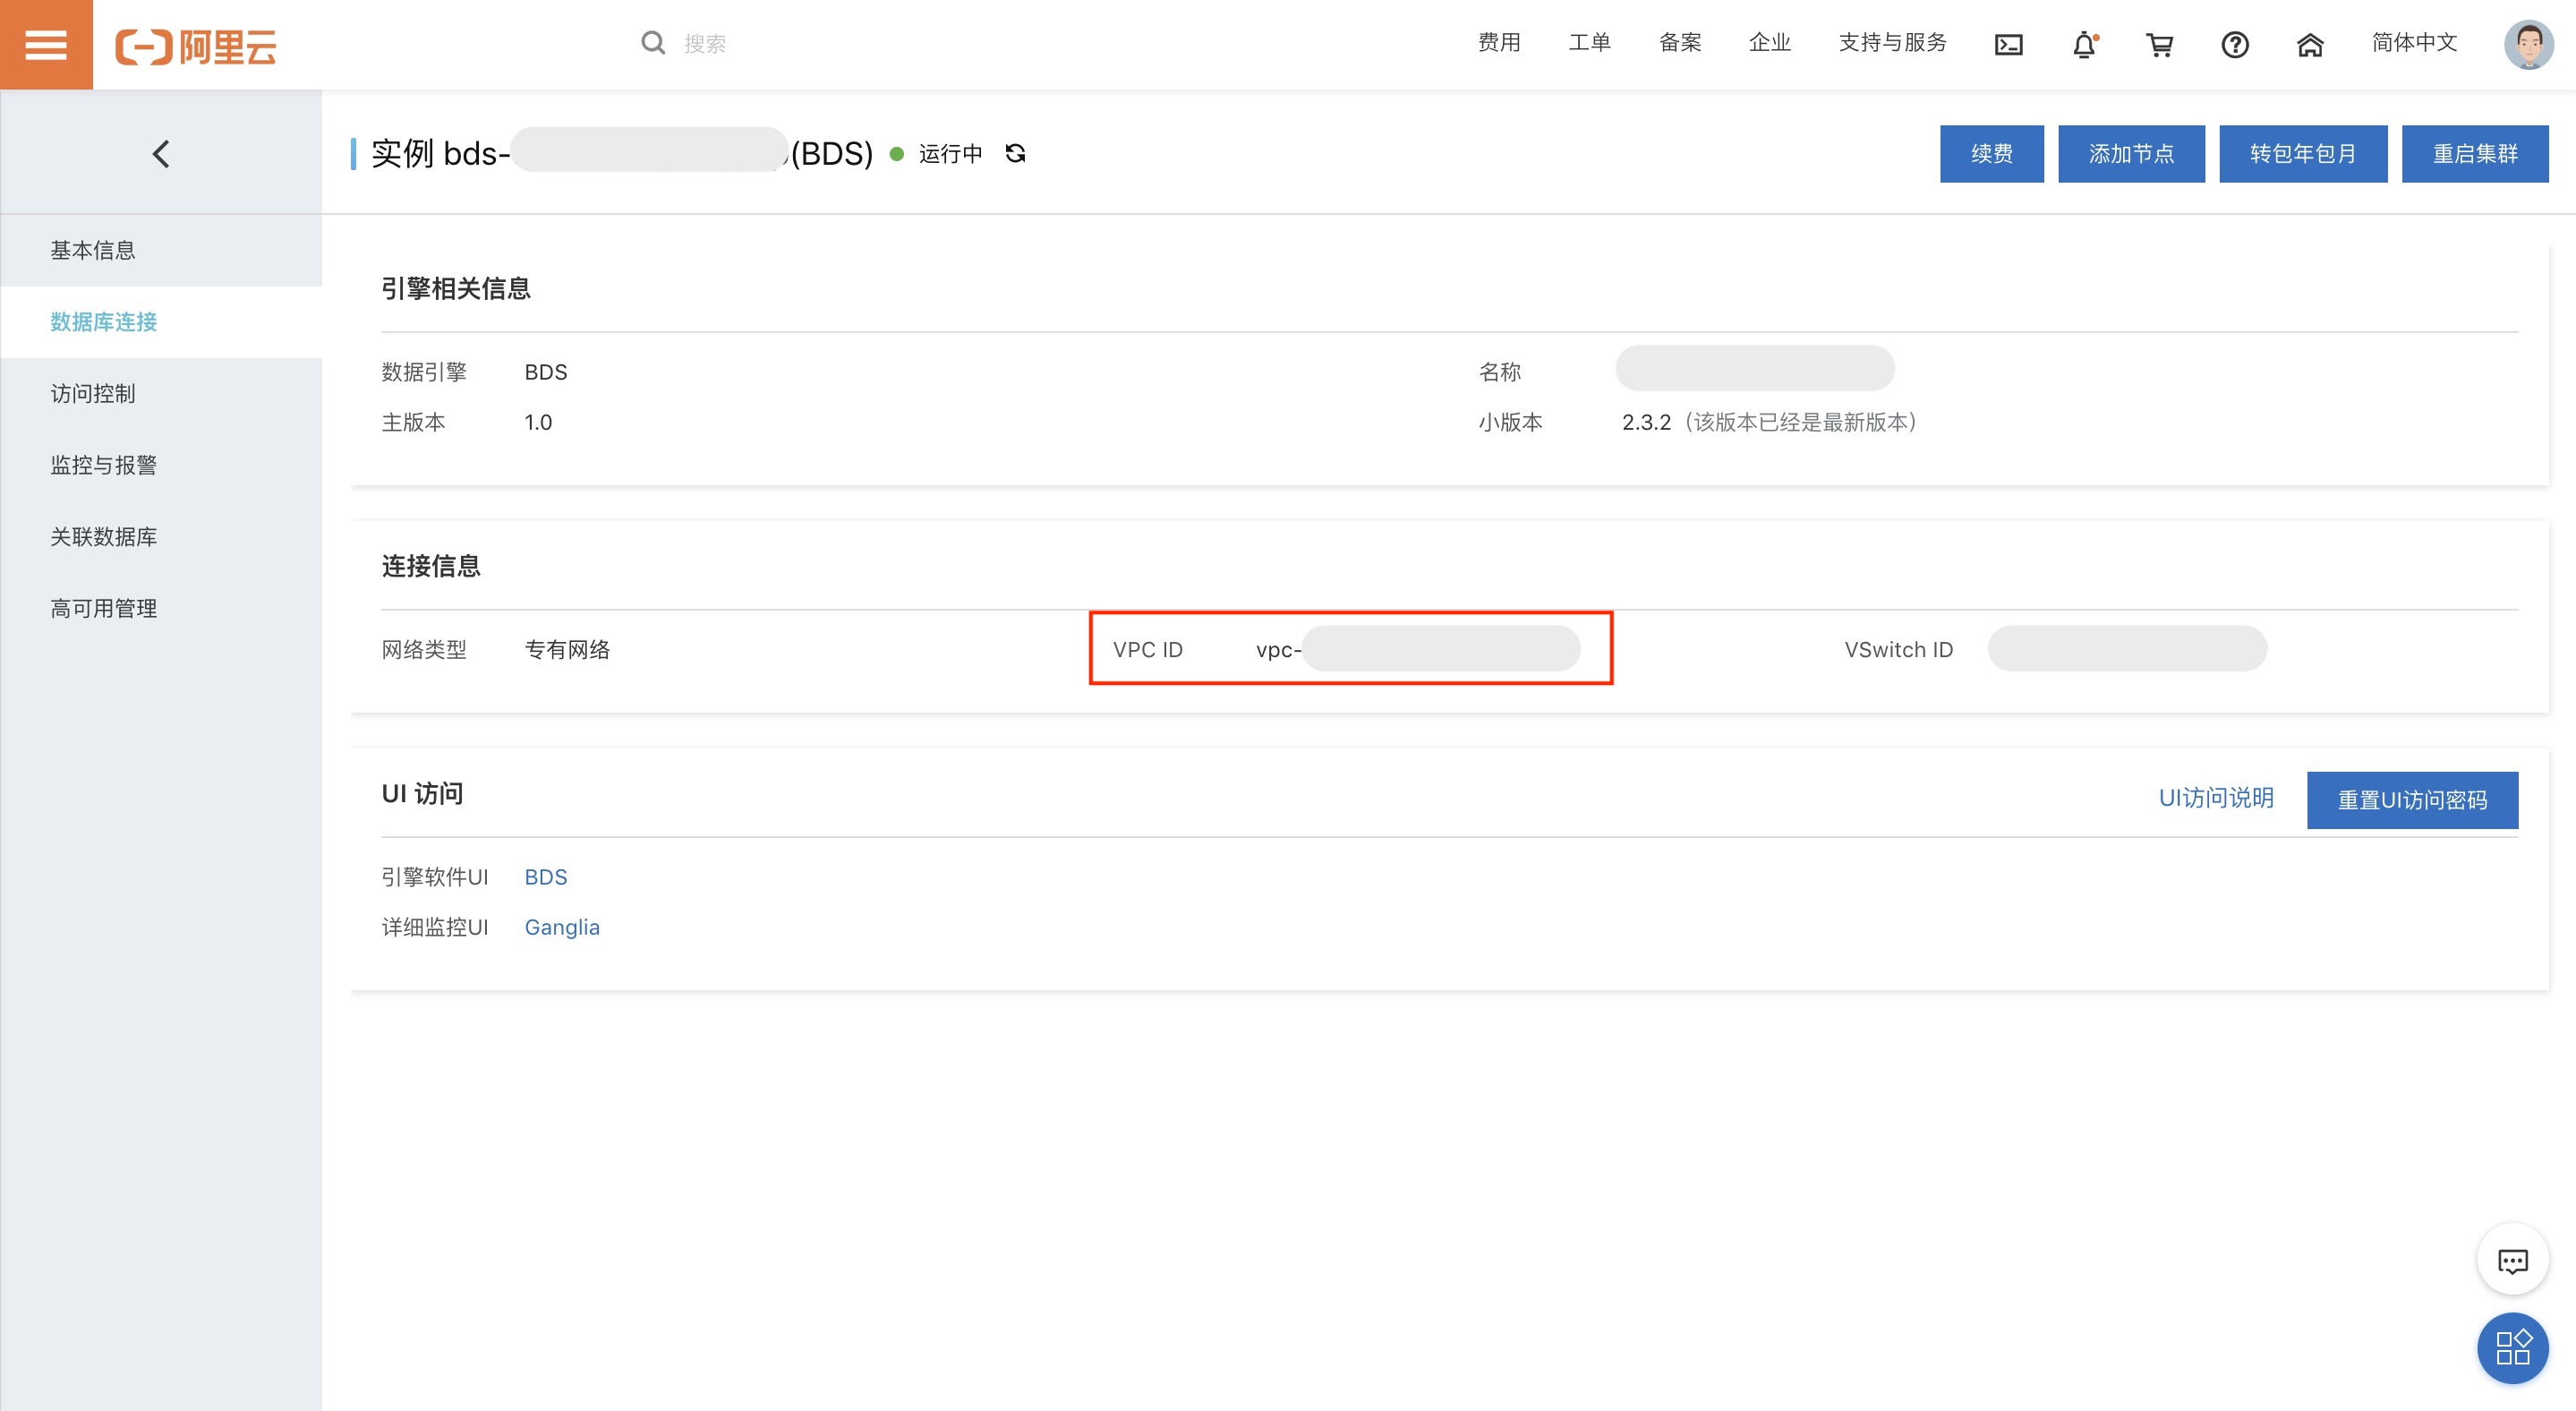Click the 专有网络 network type value
The width and height of the screenshot is (2576, 1411).
pyautogui.click(x=567, y=650)
